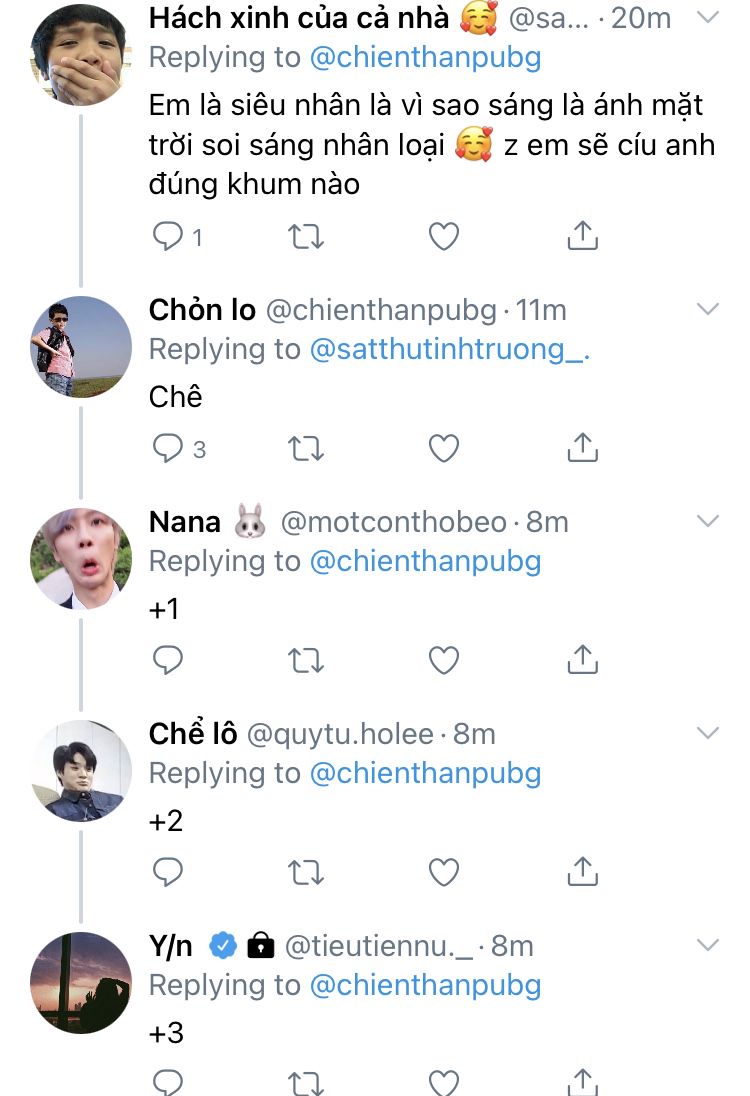
Task: Like Chỏn lo's "Chê" tweet
Action: pos(443,449)
